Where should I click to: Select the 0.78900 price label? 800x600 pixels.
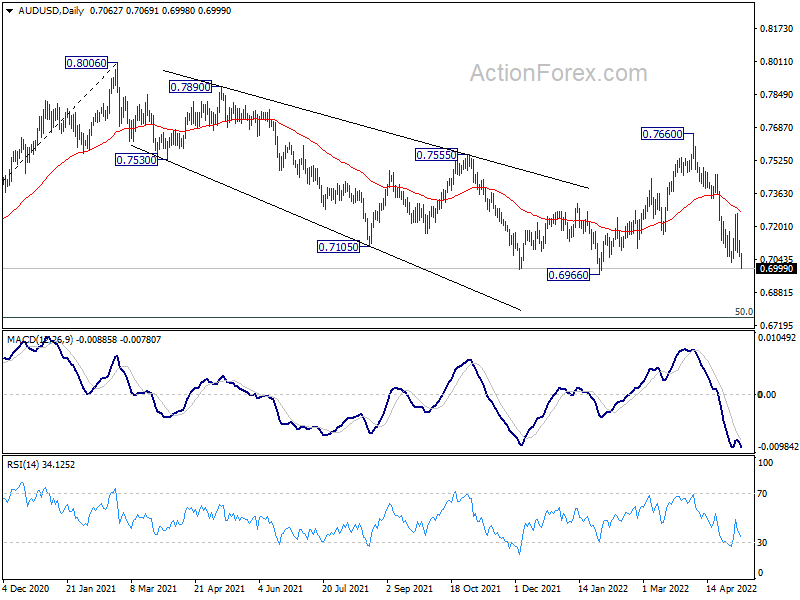(x=190, y=87)
